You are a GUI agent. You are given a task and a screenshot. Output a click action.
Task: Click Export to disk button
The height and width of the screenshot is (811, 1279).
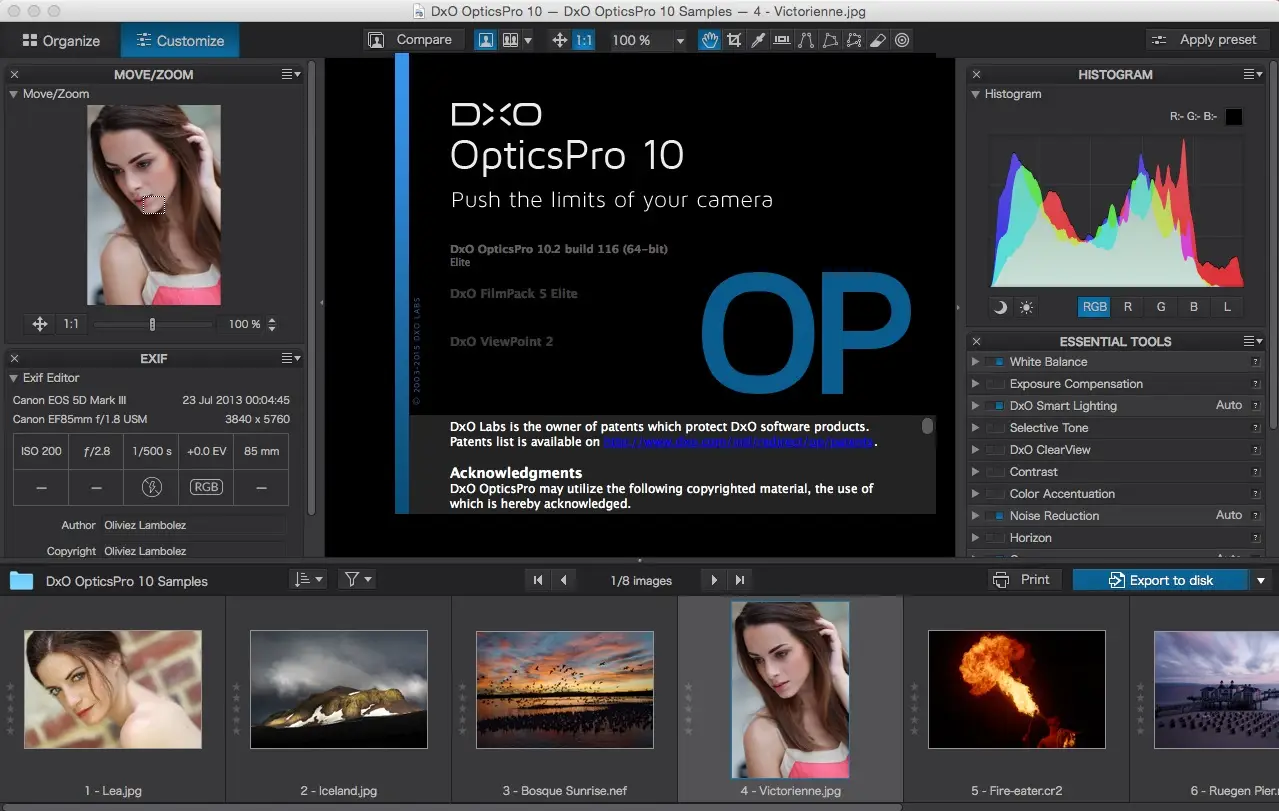pyautogui.click(x=1160, y=580)
